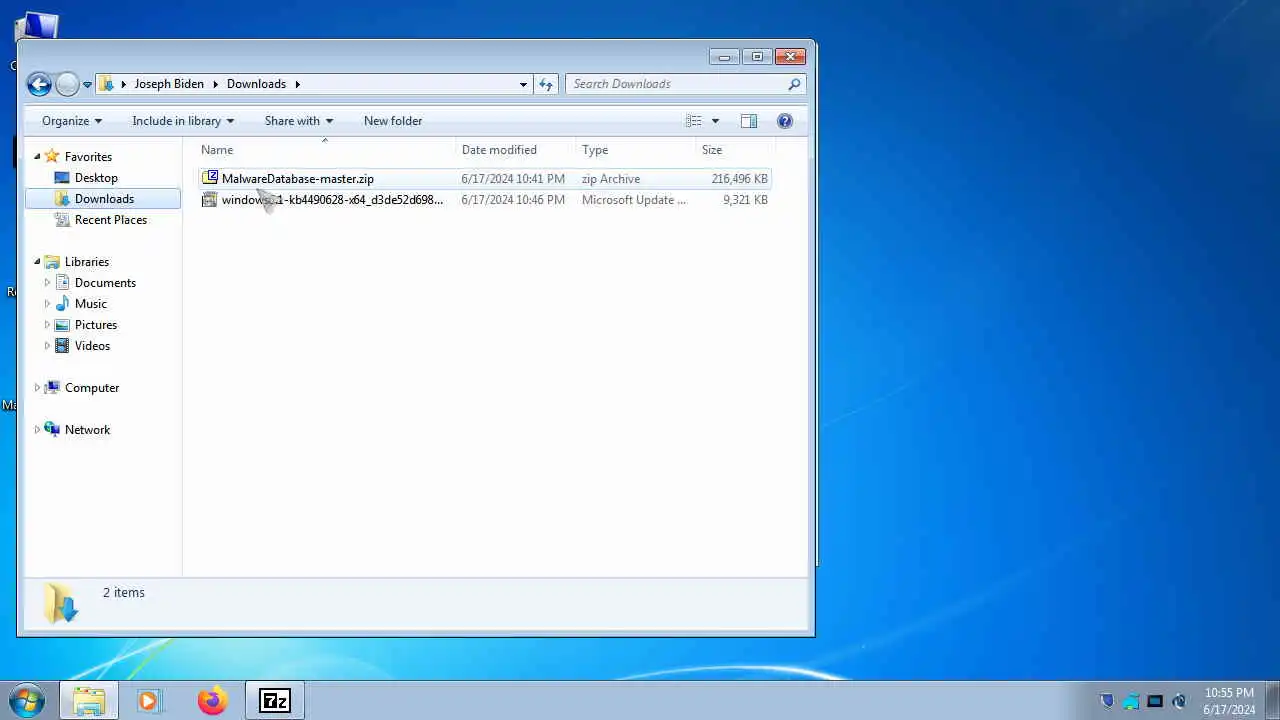Create a New folder
1280x720 pixels.
click(393, 121)
